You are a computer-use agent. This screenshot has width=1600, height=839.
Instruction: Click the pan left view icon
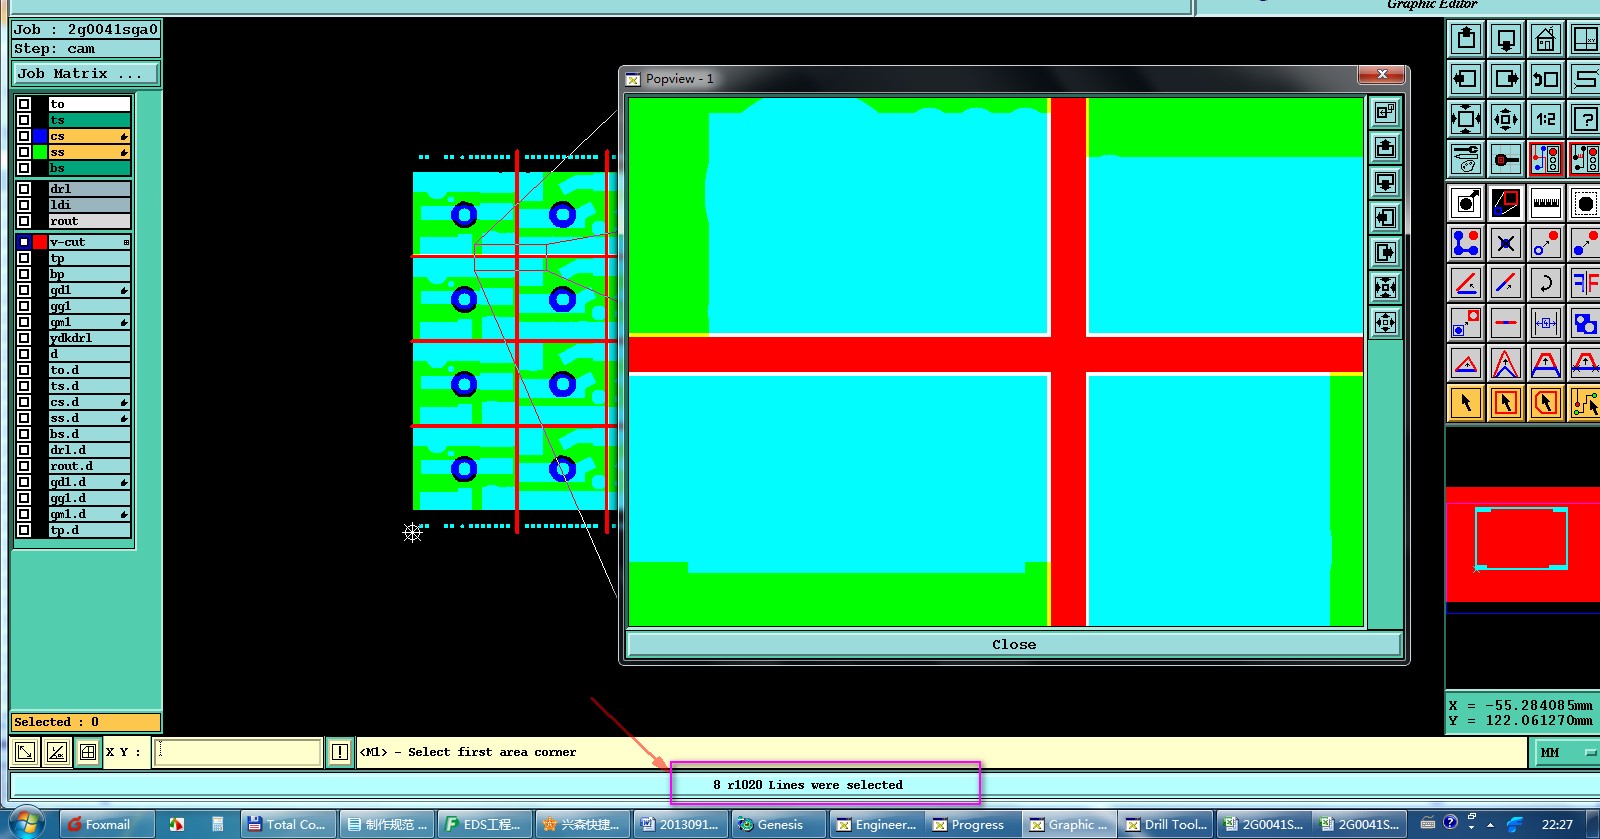click(x=1466, y=79)
